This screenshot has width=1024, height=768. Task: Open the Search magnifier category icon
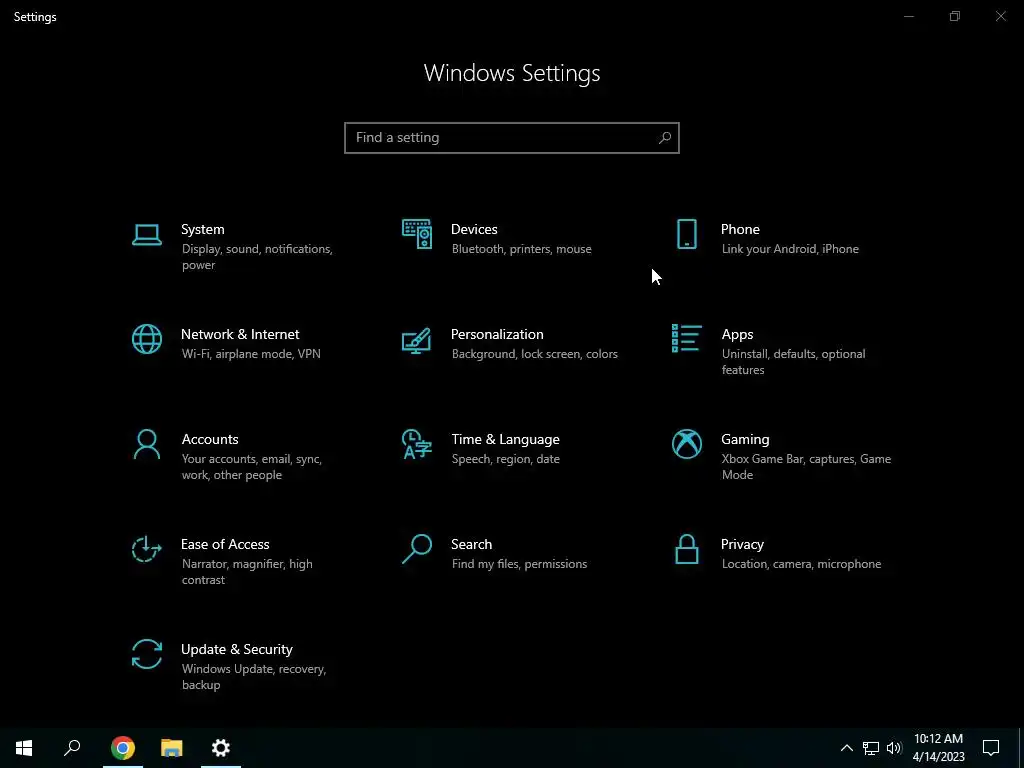tap(417, 549)
